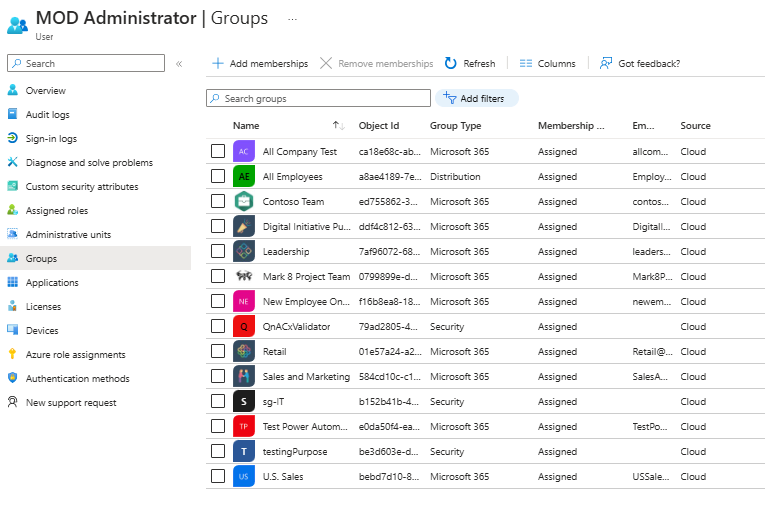Select Groups in the sidebar
This screenshot has width=765, height=523.
[96, 258]
